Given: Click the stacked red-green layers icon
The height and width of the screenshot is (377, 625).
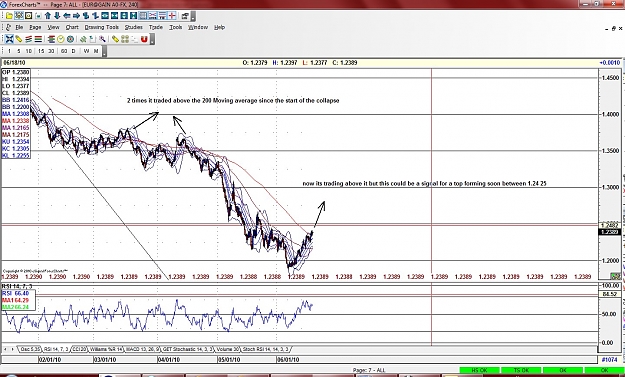Looking at the screenshot, I should pyautogui.click(x=51, y=39).
